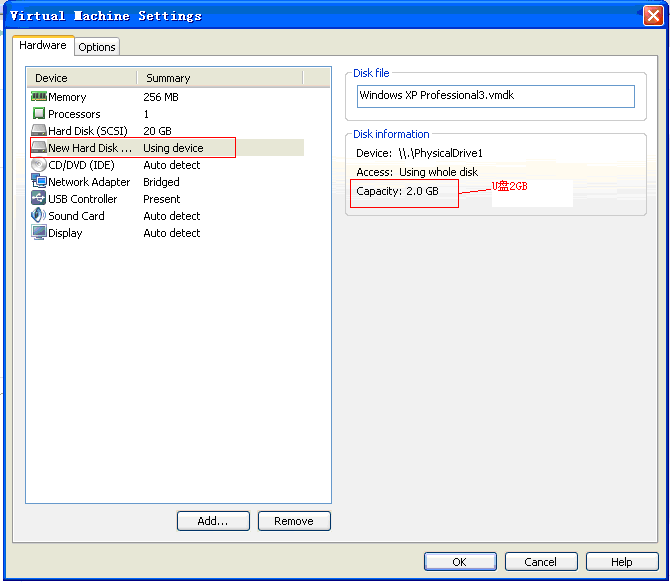
Task: Select the Display row label
Action: (65, 233)
